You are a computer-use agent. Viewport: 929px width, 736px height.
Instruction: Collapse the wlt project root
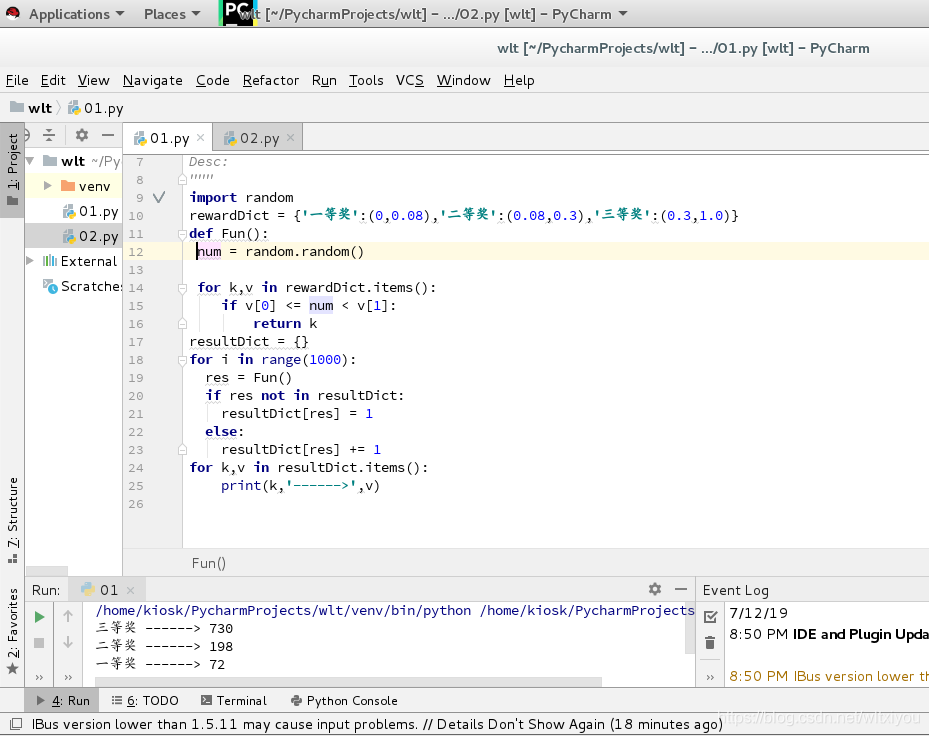coord(30,161)
